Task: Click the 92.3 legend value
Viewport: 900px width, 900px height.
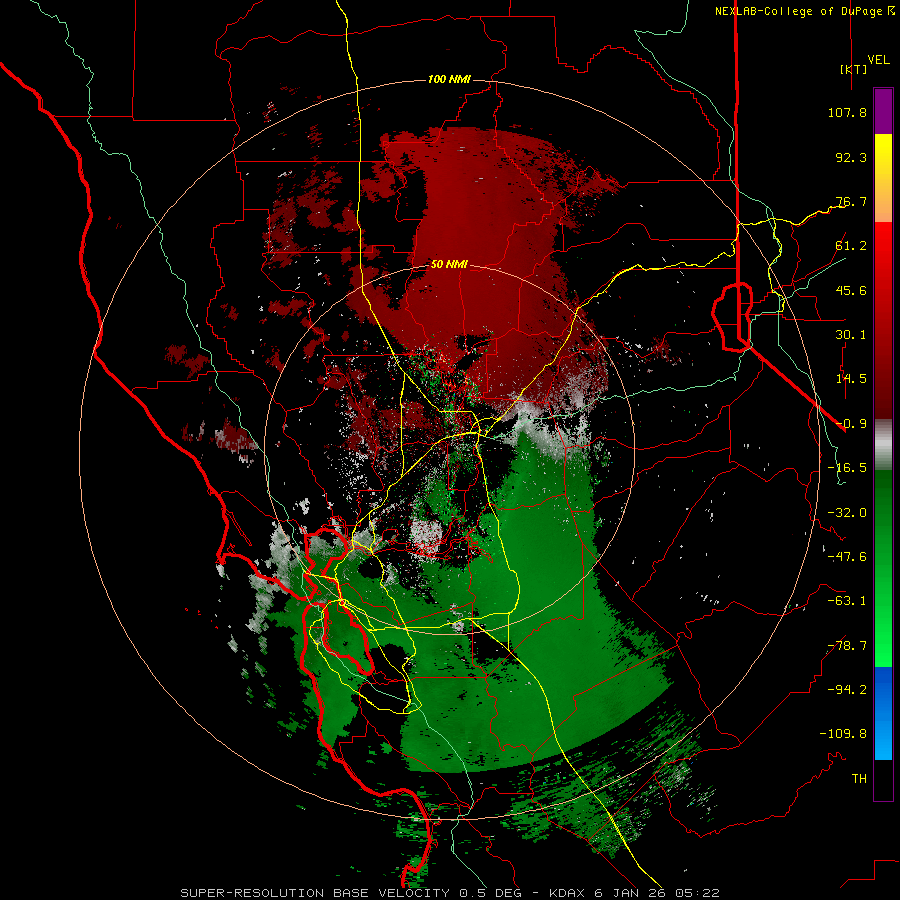Action: tap(851, 157)
